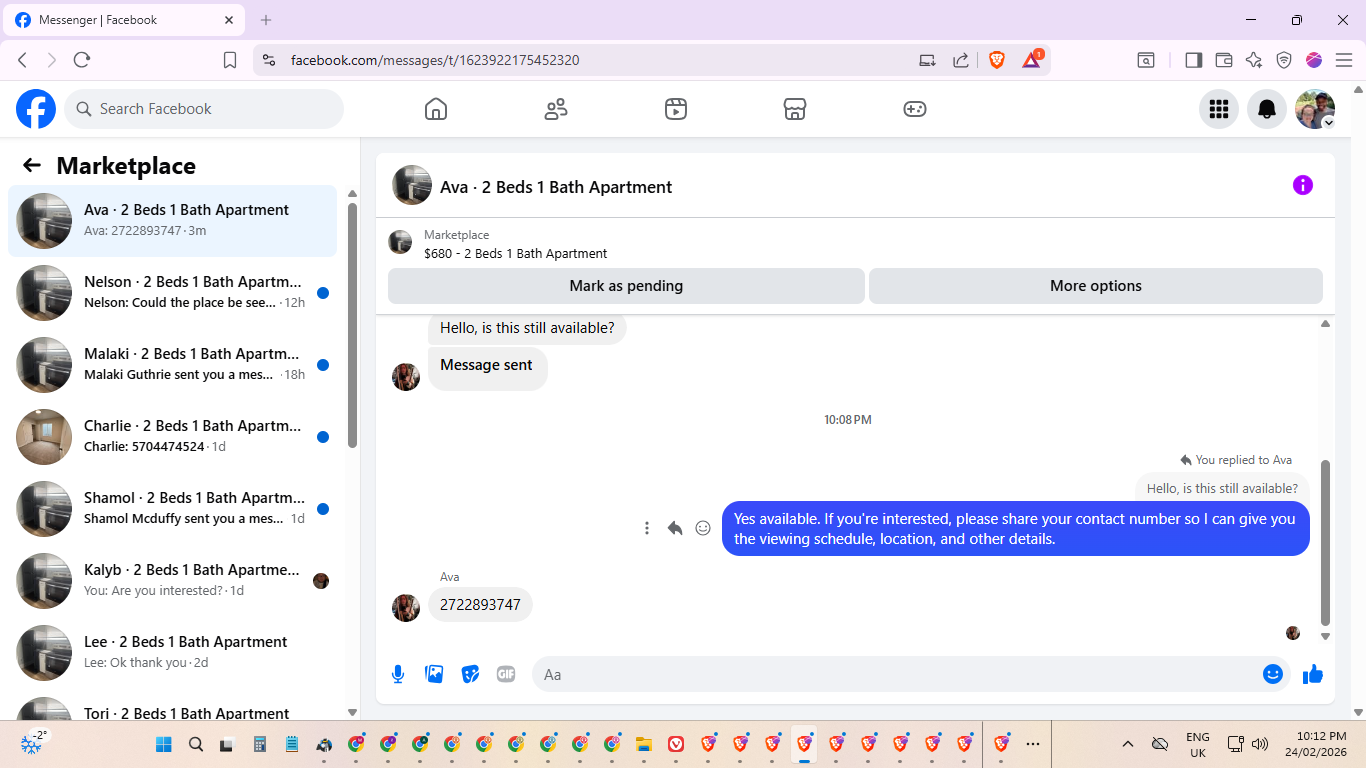
Task: Open Lee's apartment conversation
Action: pyautogui.click(x=172, y=653)
